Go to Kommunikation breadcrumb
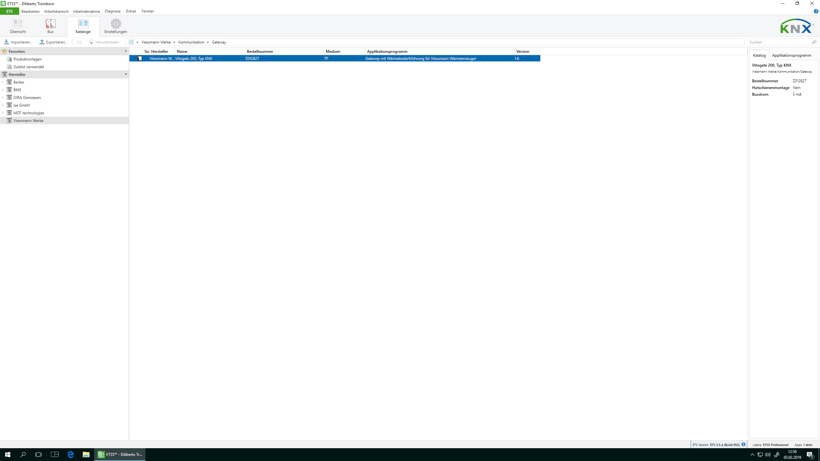Screen dimensions: 820x461 [191, 42]
